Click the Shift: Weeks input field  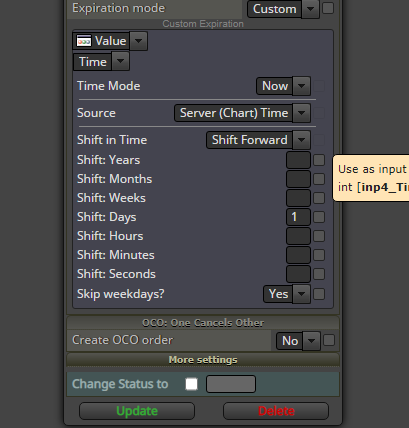pyautogui.click(x=298, y=198)
